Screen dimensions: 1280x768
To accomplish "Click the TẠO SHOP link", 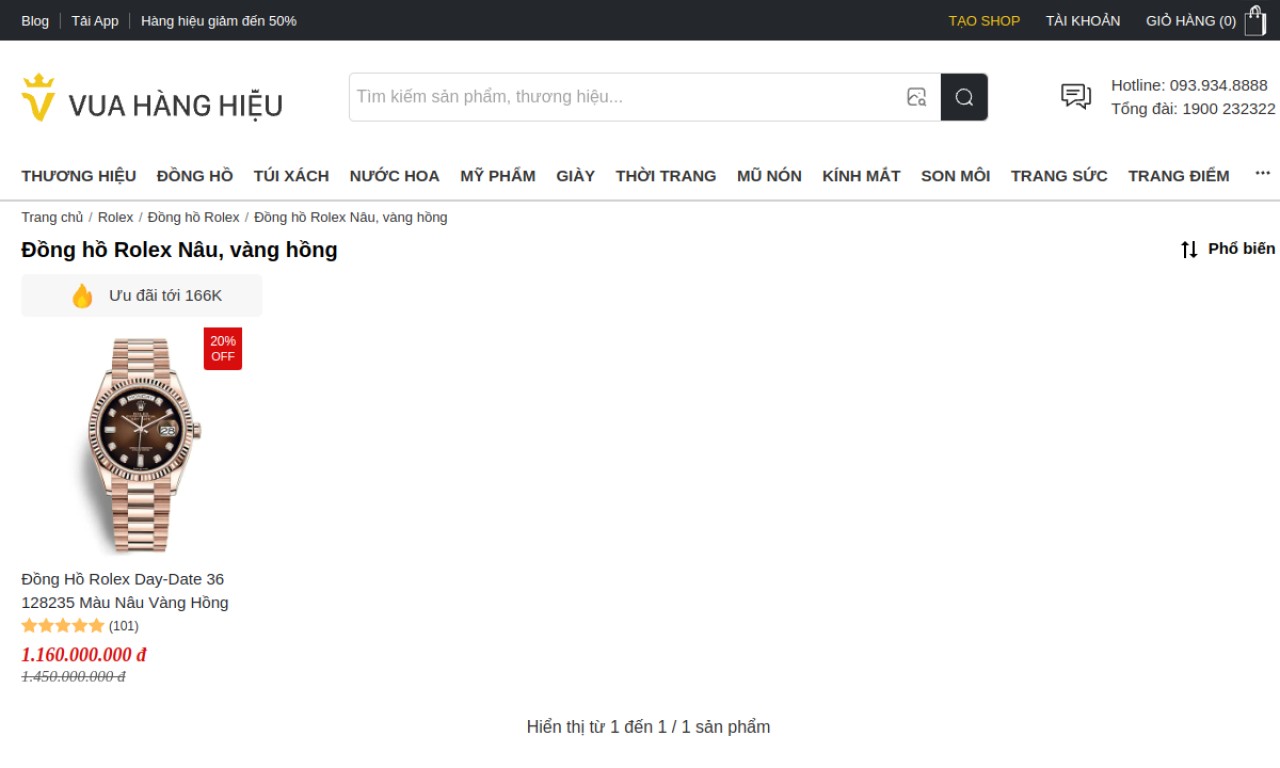I will point(984,21).
